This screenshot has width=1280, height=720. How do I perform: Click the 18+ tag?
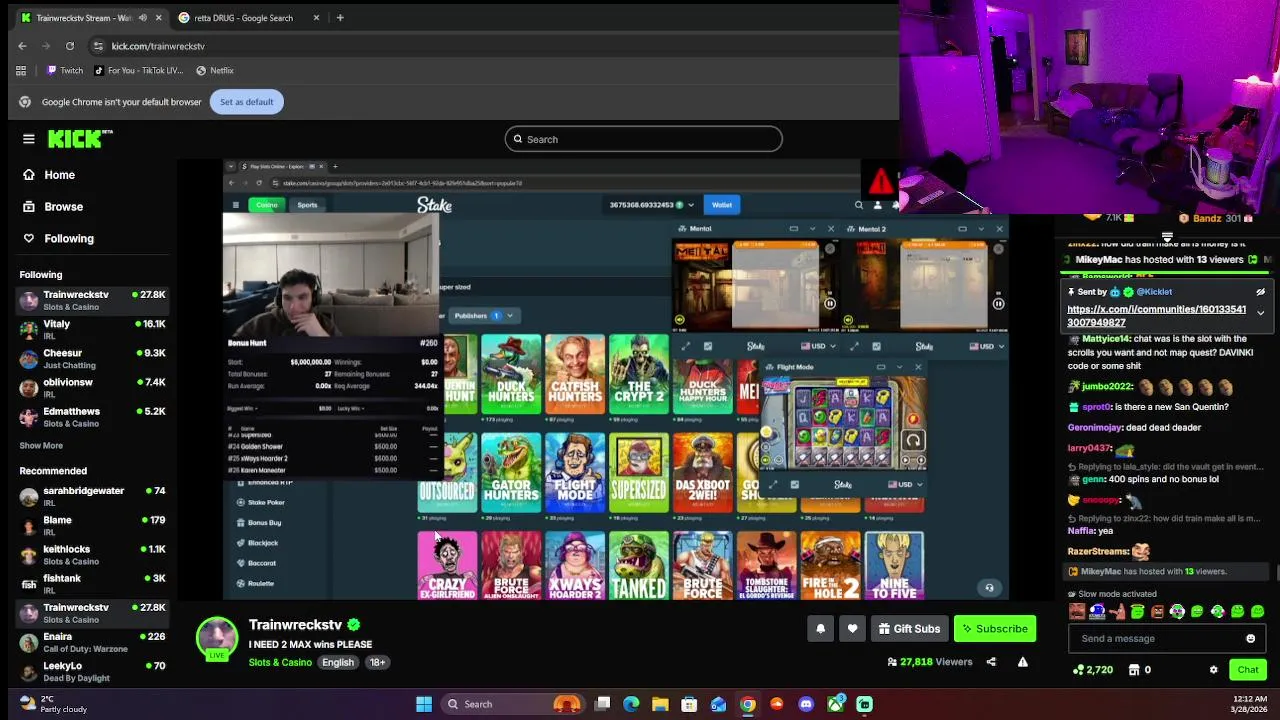[377, 663]
